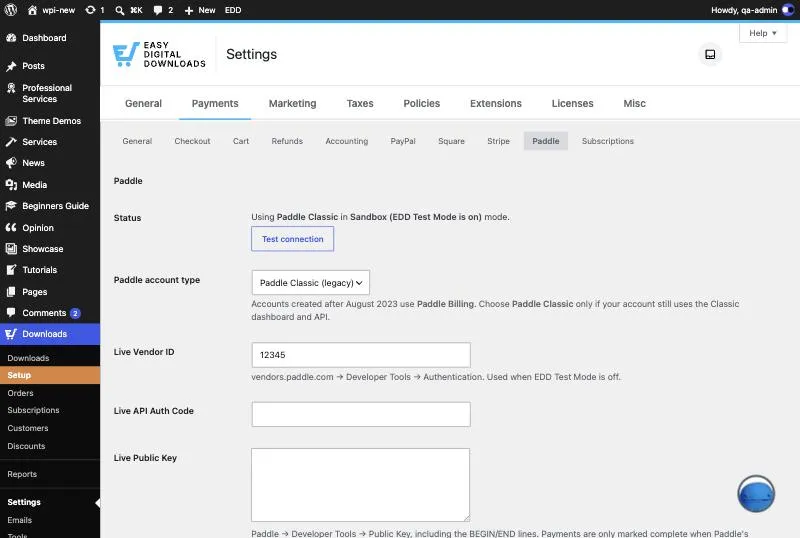Screen dimensions: 800x538
Task: Switch to the Licenses tab
Action: click(x=572, y=103)
